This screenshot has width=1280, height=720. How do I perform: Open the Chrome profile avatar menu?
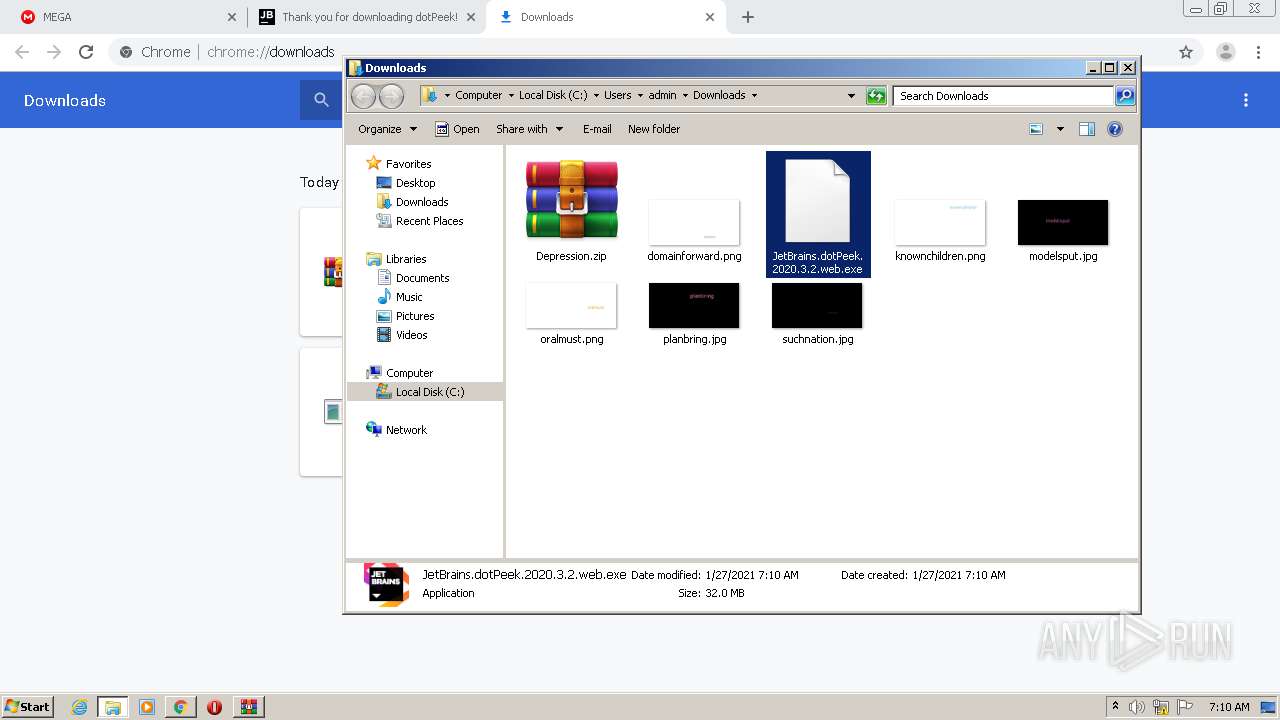click(1226, 52)
